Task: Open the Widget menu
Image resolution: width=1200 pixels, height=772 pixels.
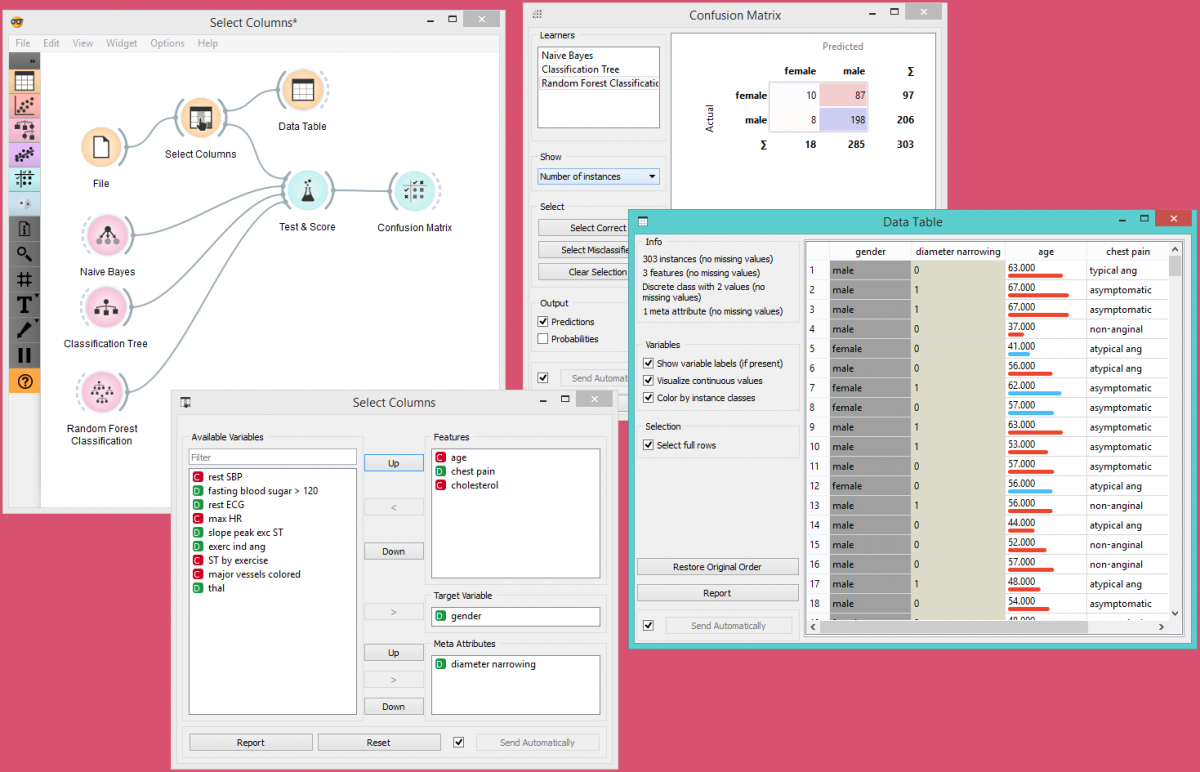Action: coord(121,44)
